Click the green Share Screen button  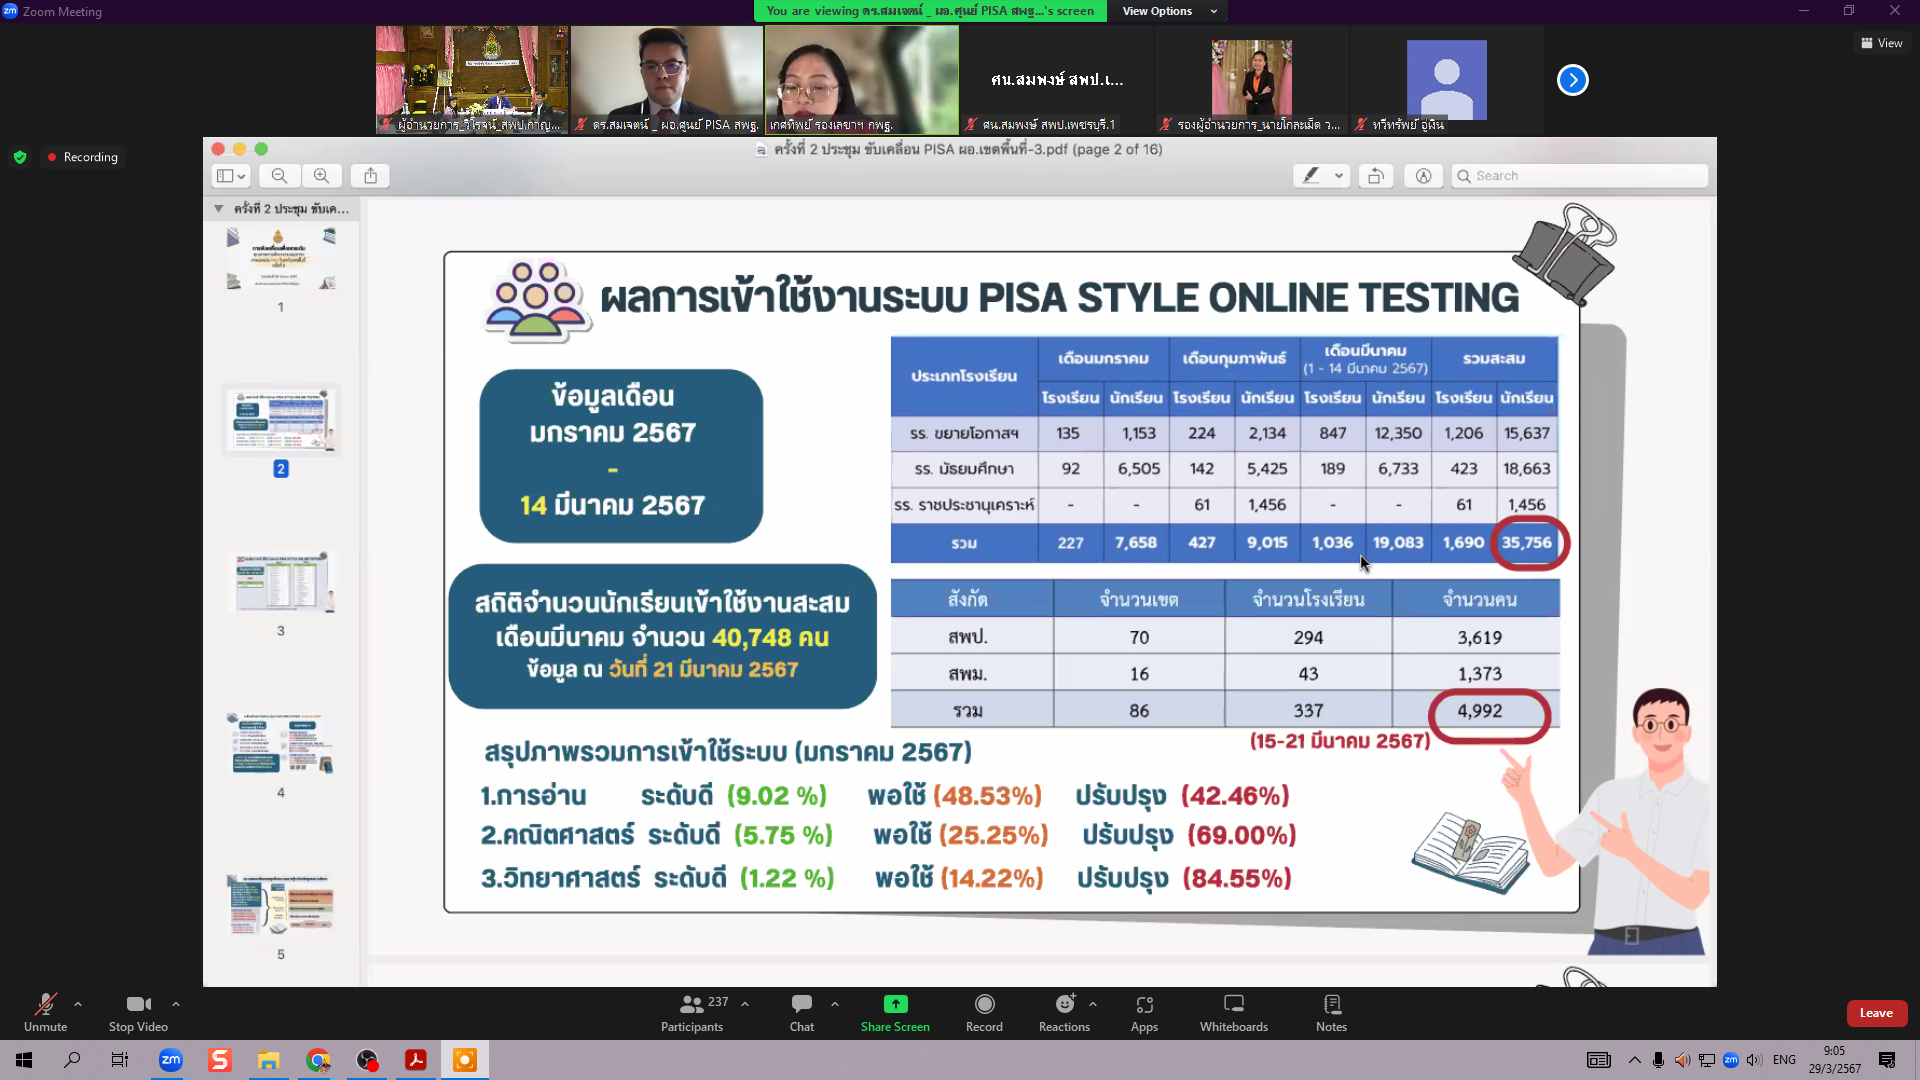pos(895,1012)
